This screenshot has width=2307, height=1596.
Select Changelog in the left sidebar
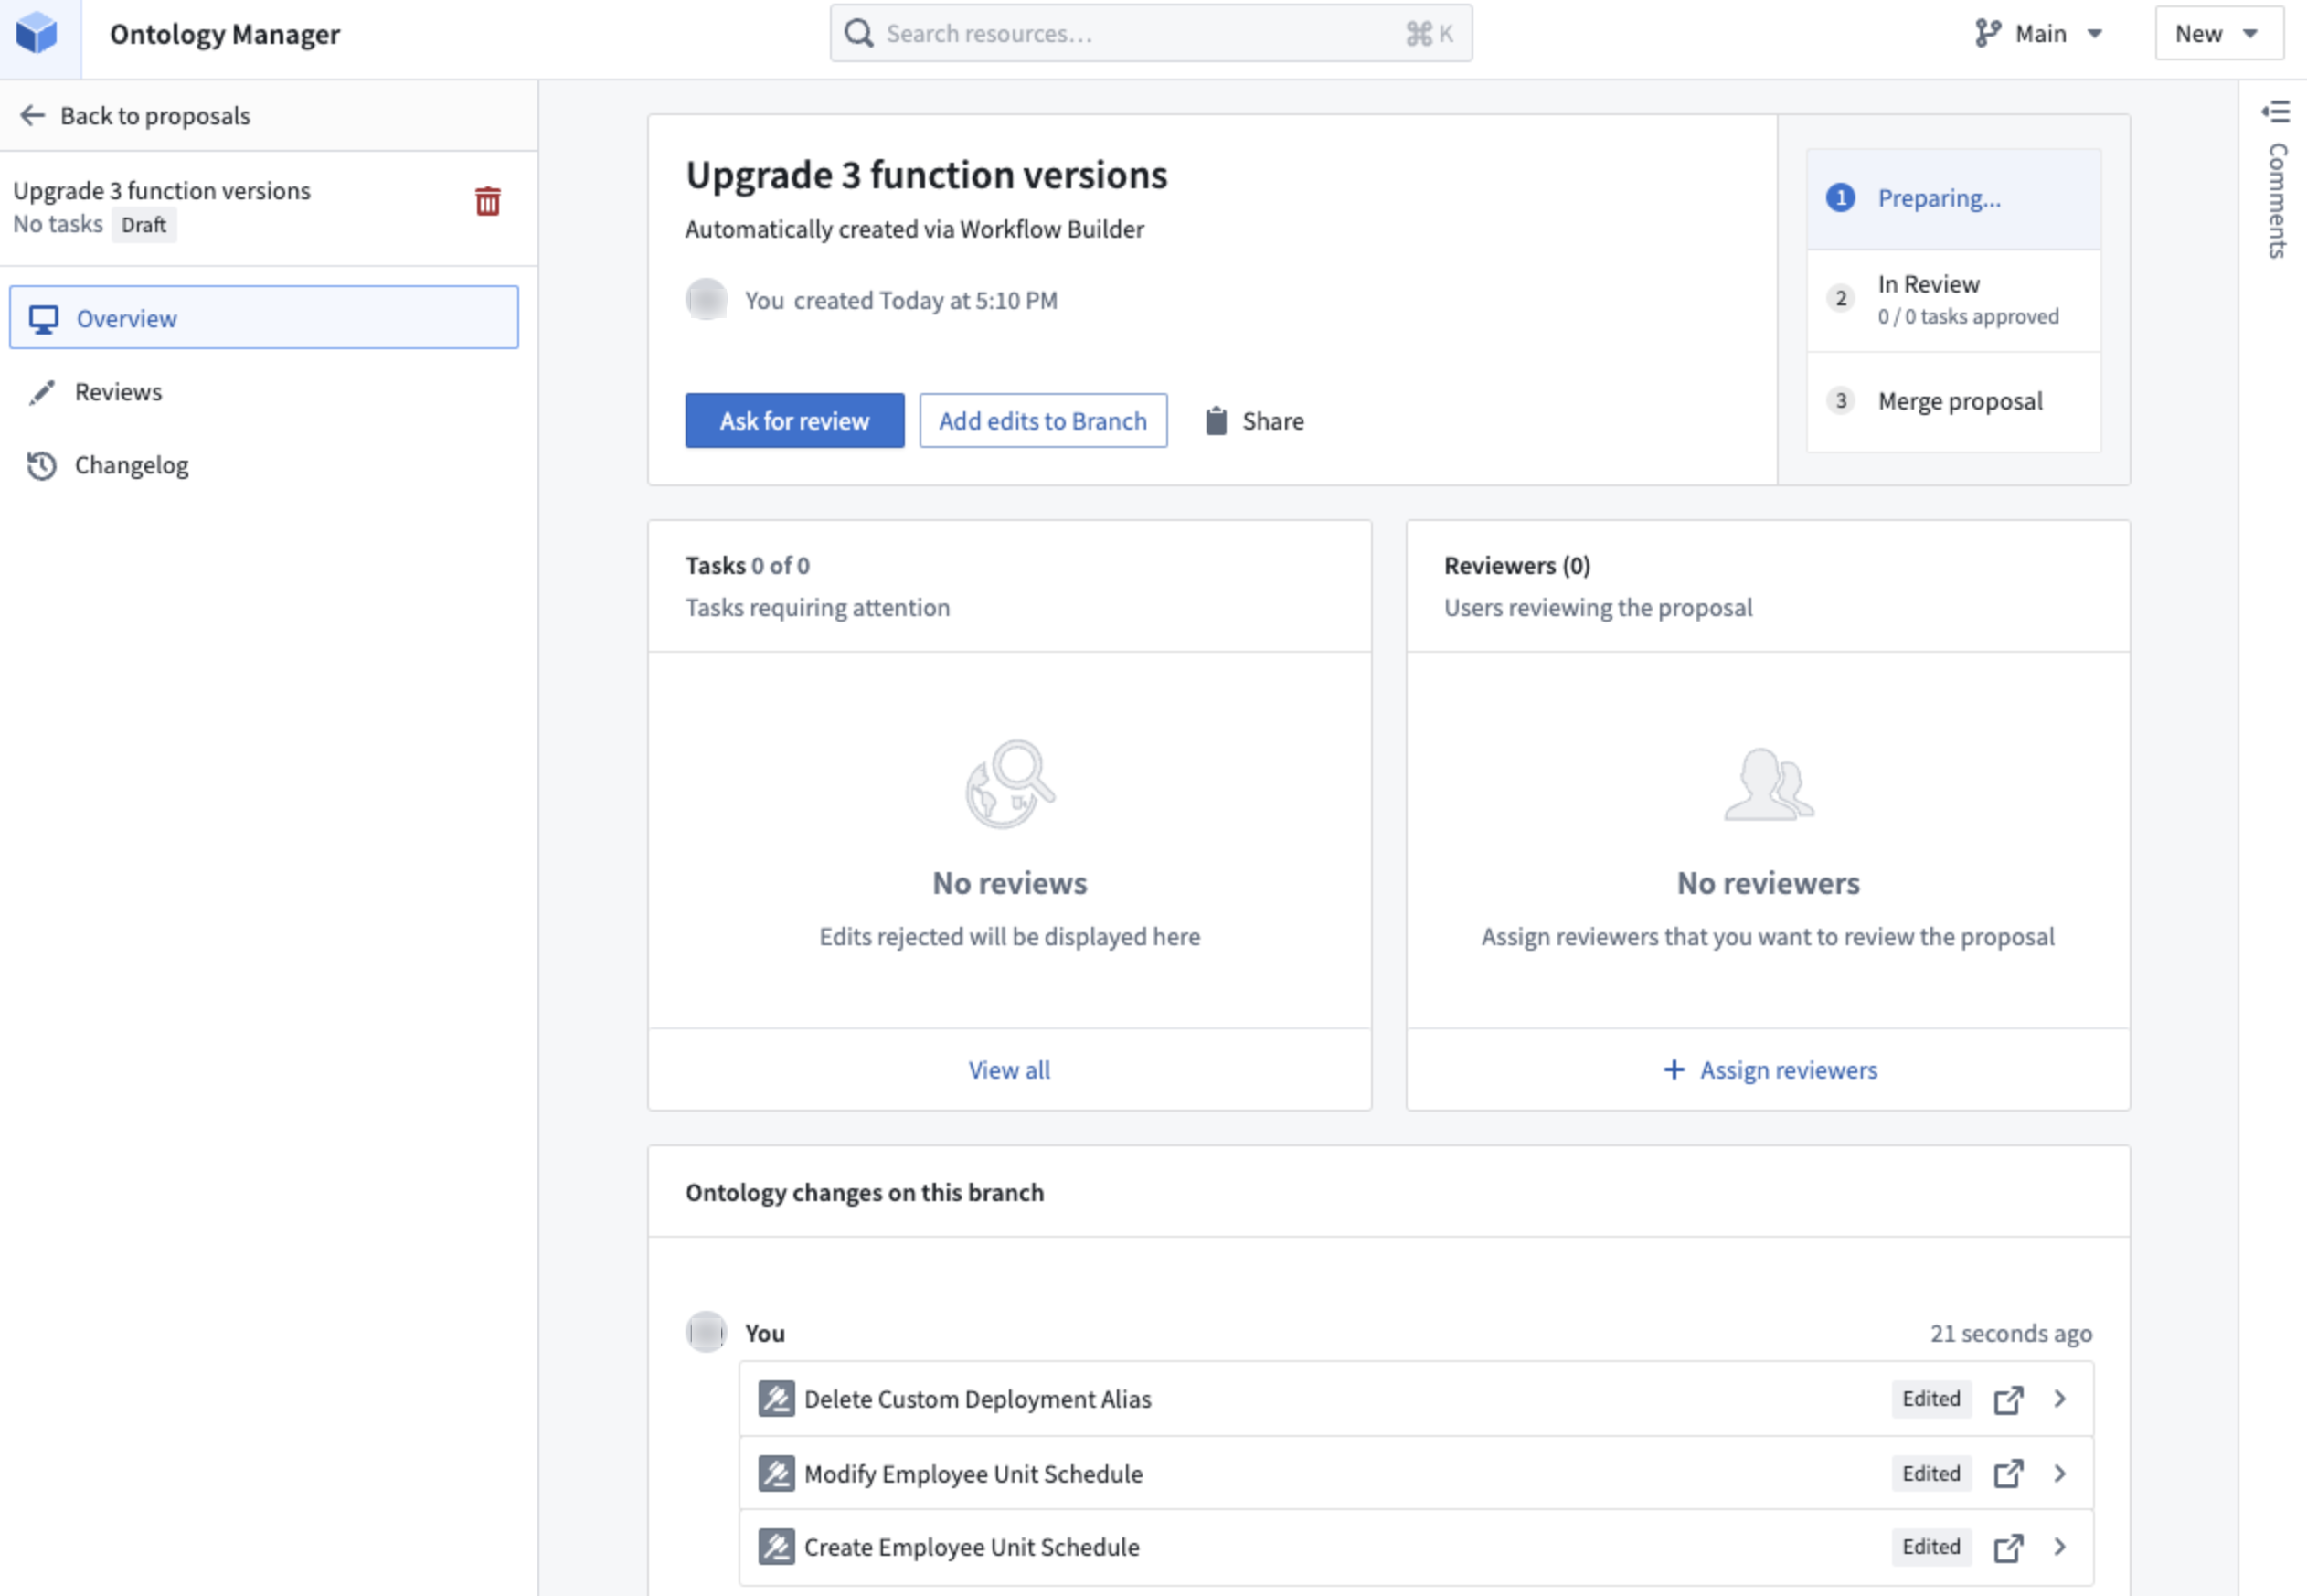click(131, 465)
